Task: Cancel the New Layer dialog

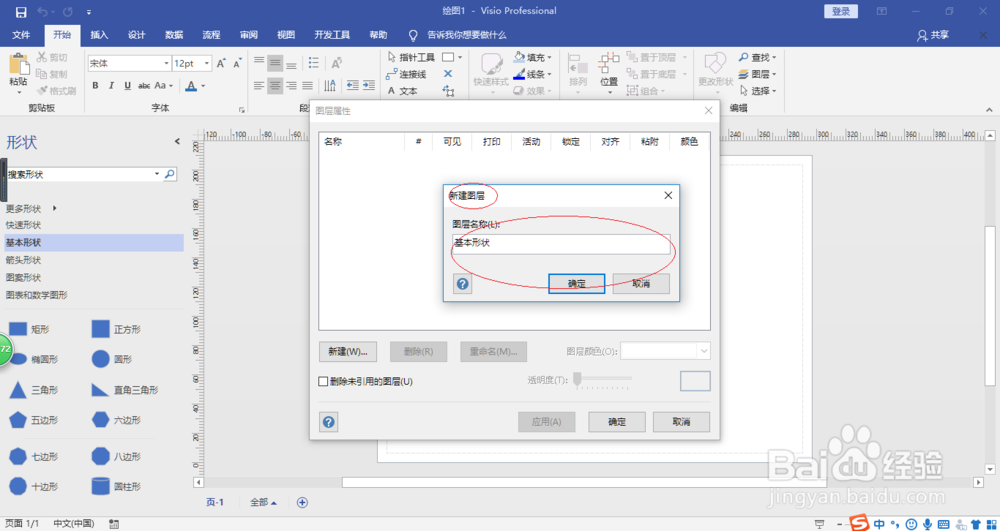Action: point(641,284)
